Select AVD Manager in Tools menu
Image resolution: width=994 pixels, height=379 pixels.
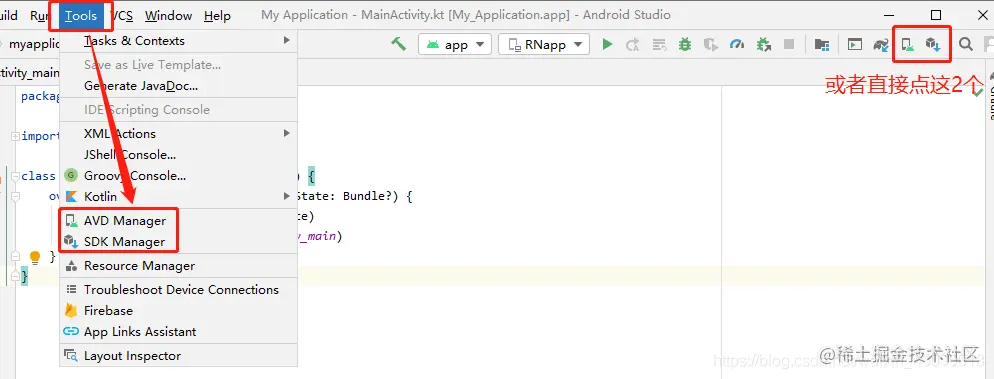click(179, 221)
